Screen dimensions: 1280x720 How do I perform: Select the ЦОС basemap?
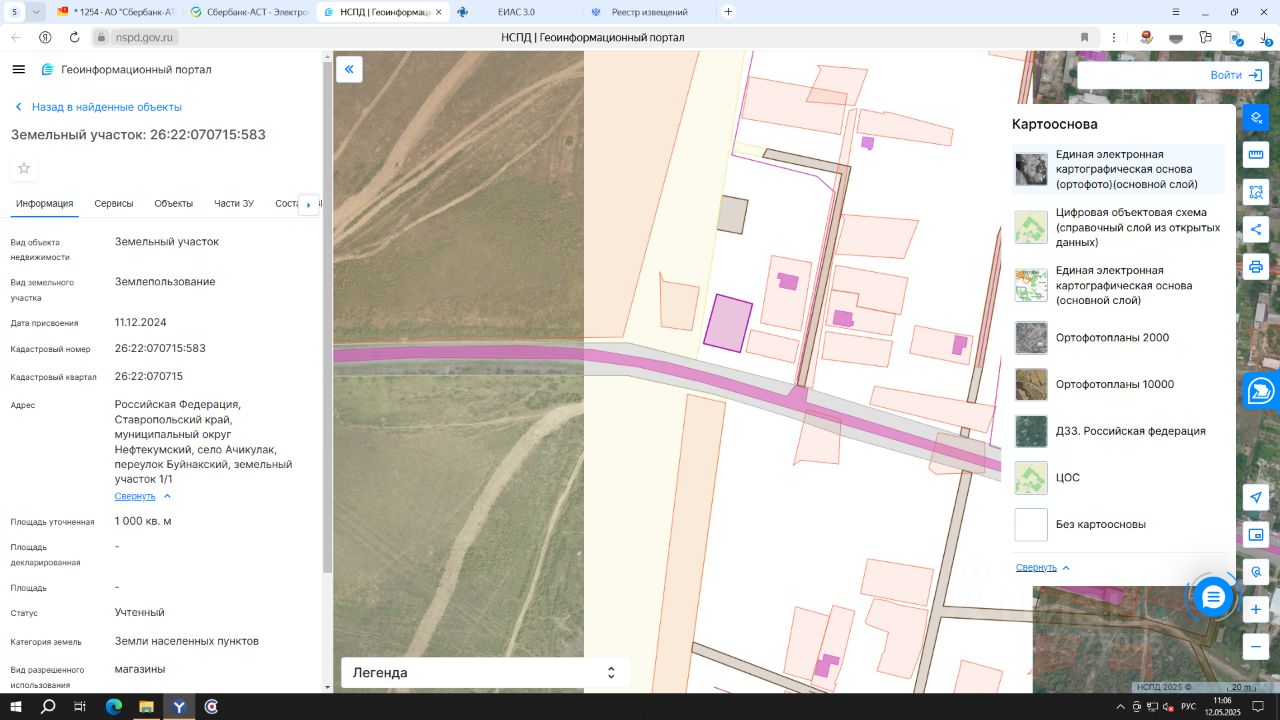tap(1118, 478)
